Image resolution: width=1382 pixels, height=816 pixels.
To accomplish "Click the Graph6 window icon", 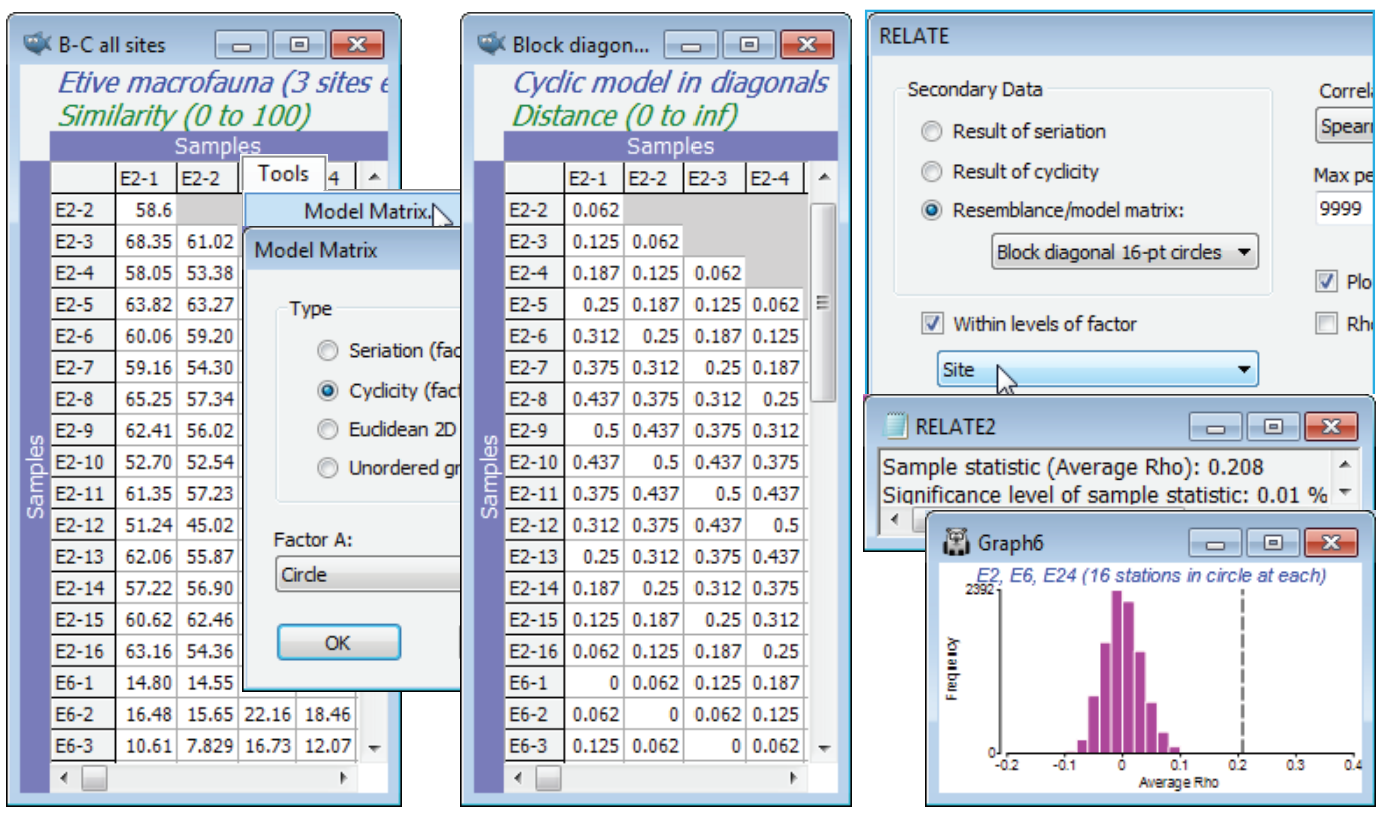I will pyautogui.click(x=956, y=542).
